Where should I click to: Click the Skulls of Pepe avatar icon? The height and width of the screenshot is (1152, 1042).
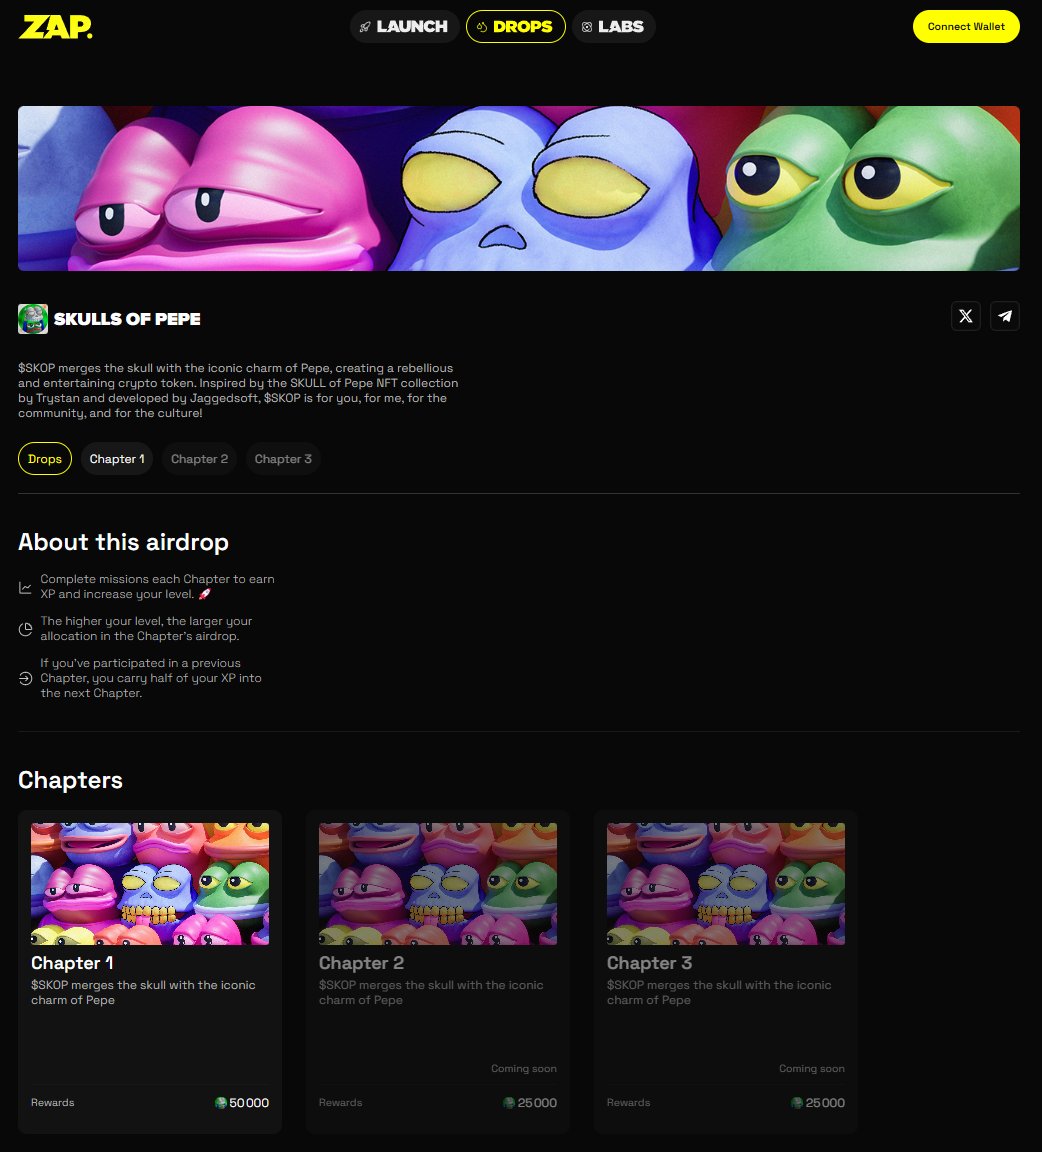click(33, 319)
